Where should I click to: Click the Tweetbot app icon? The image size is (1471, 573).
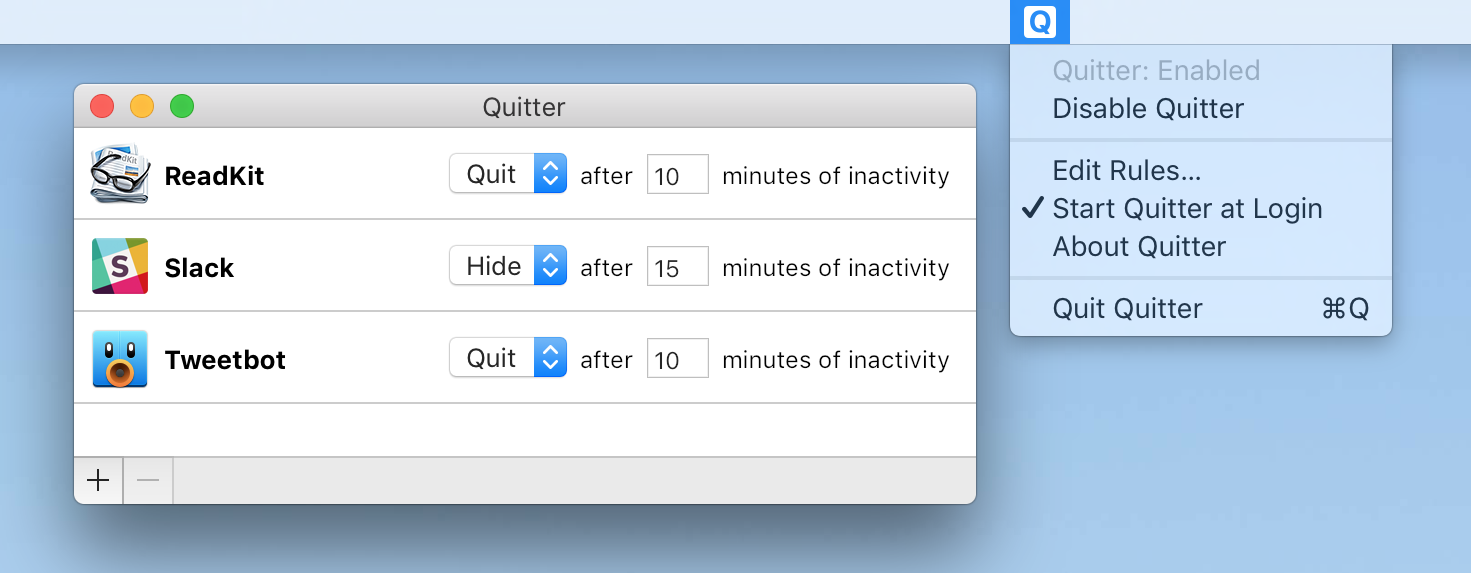(x=120, y=359)
